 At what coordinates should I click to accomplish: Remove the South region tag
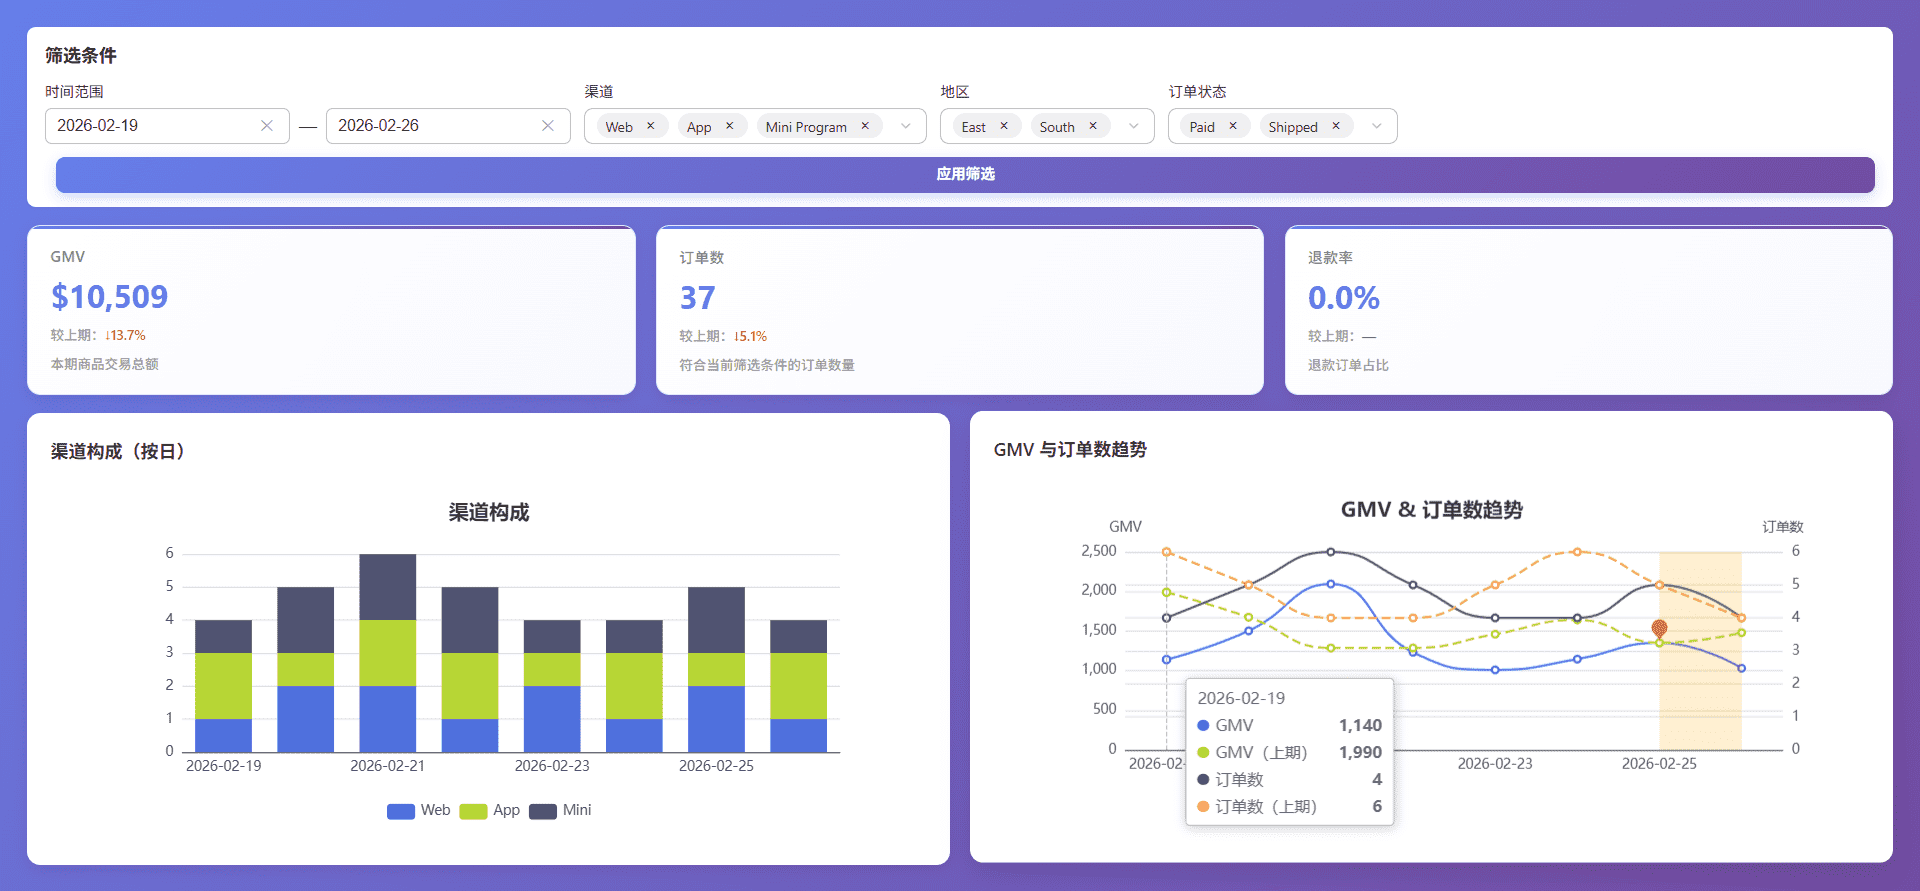tap(1093, 126)
